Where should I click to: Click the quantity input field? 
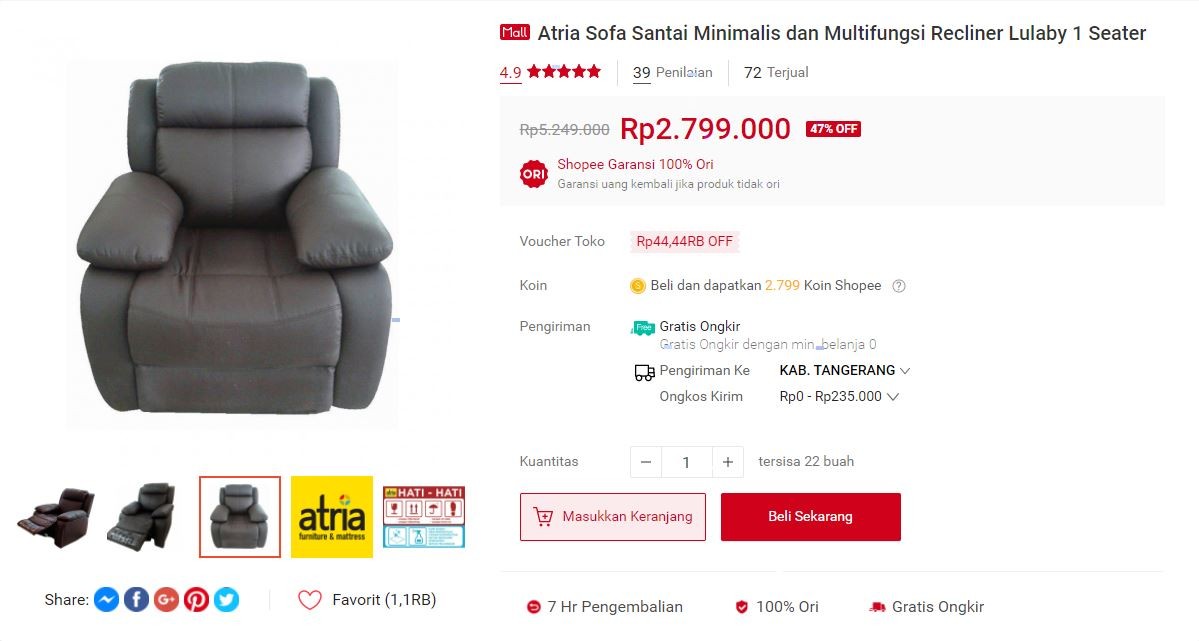tap(687, 462)
